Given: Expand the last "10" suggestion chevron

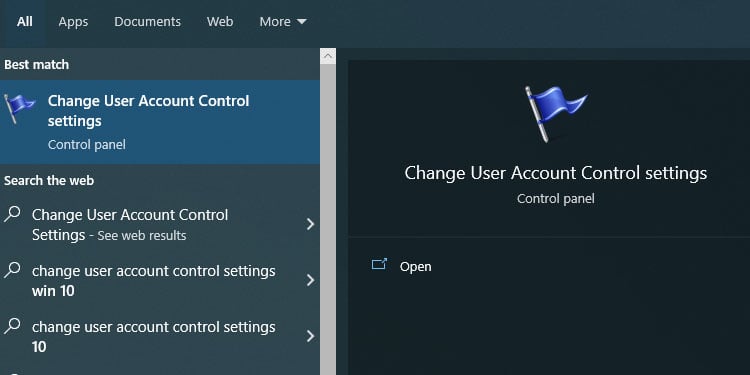Looking at the screenshot, I should pos(310,336).
